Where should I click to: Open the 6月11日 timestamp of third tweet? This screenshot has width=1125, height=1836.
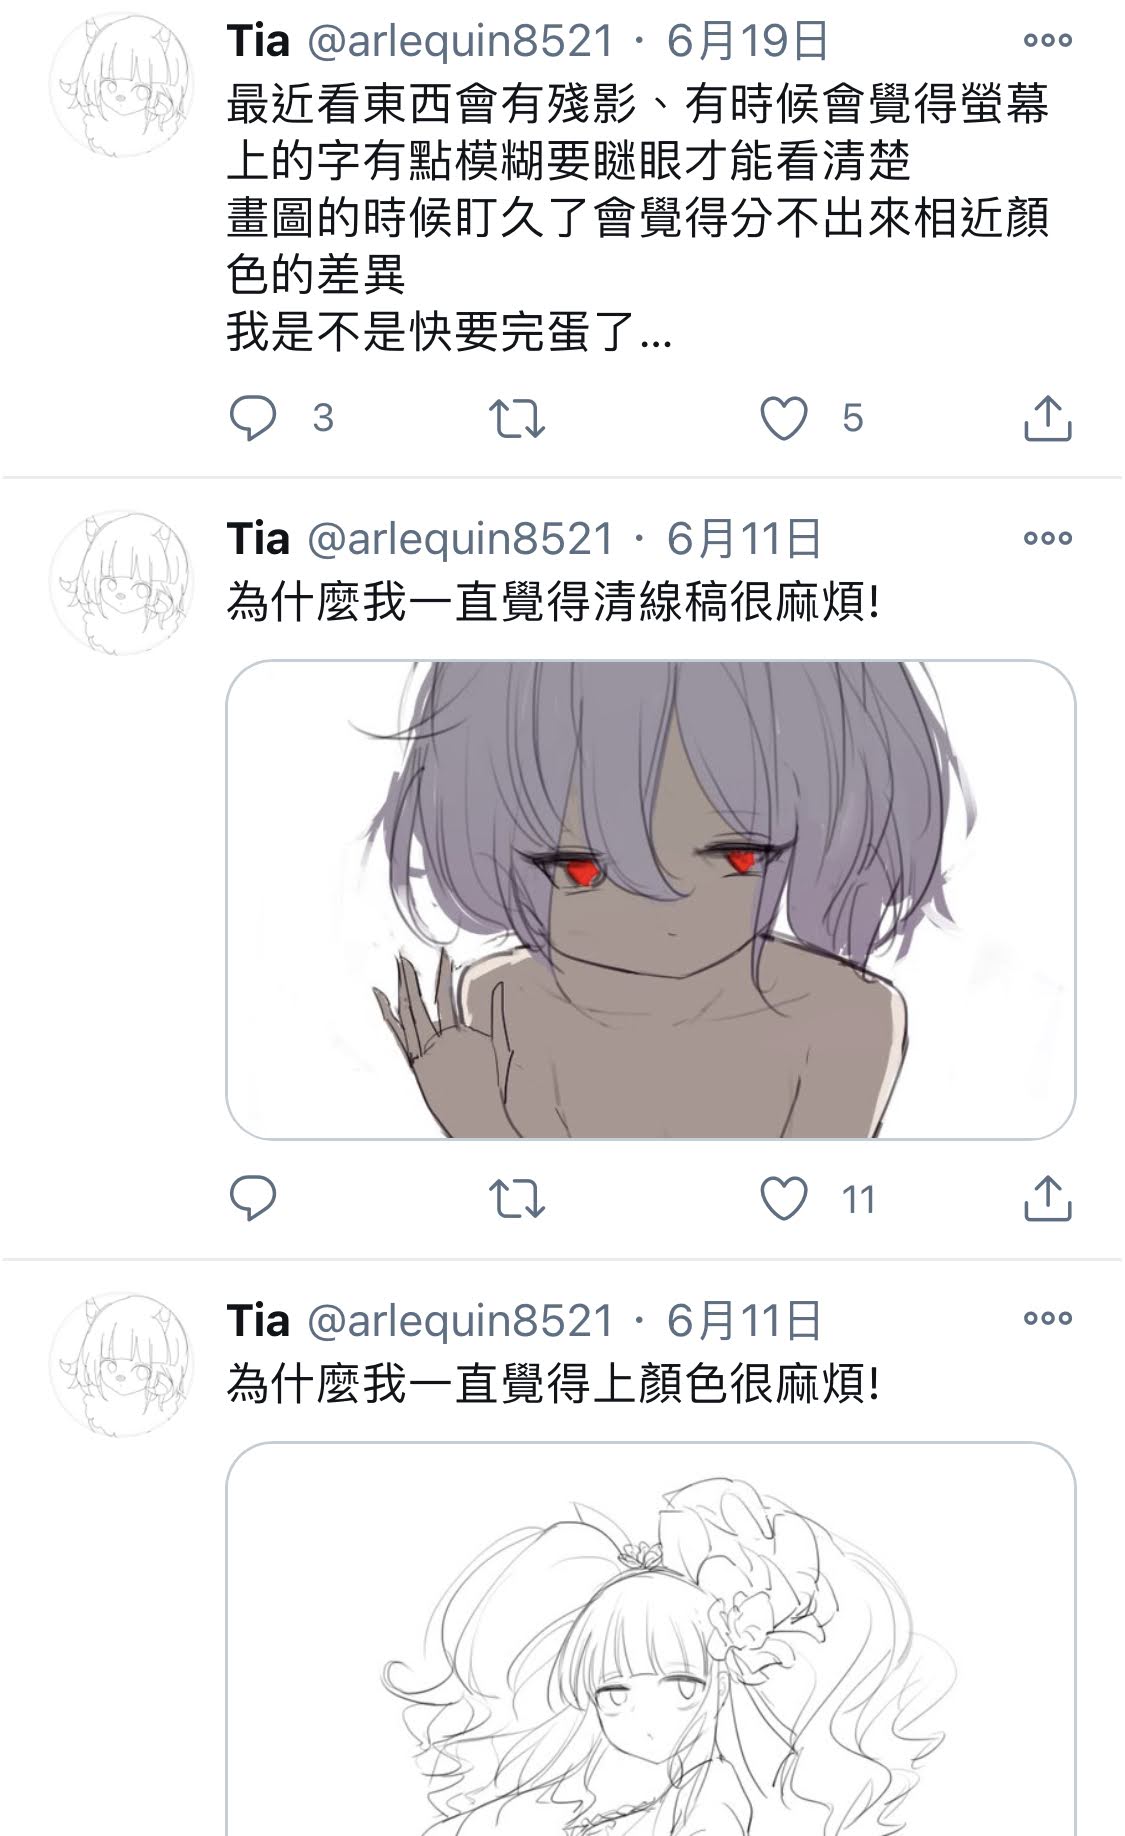coord(744,1319)
